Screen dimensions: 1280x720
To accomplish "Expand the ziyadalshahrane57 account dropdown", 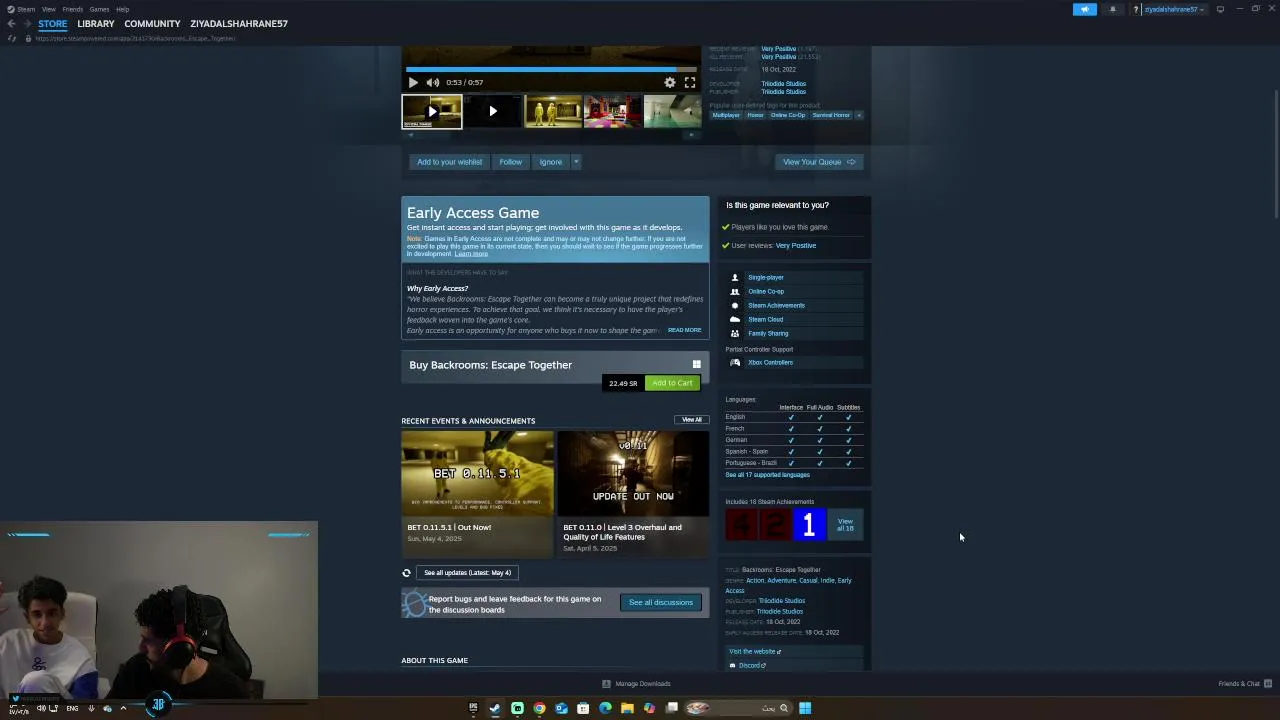I will [1174, 9].
